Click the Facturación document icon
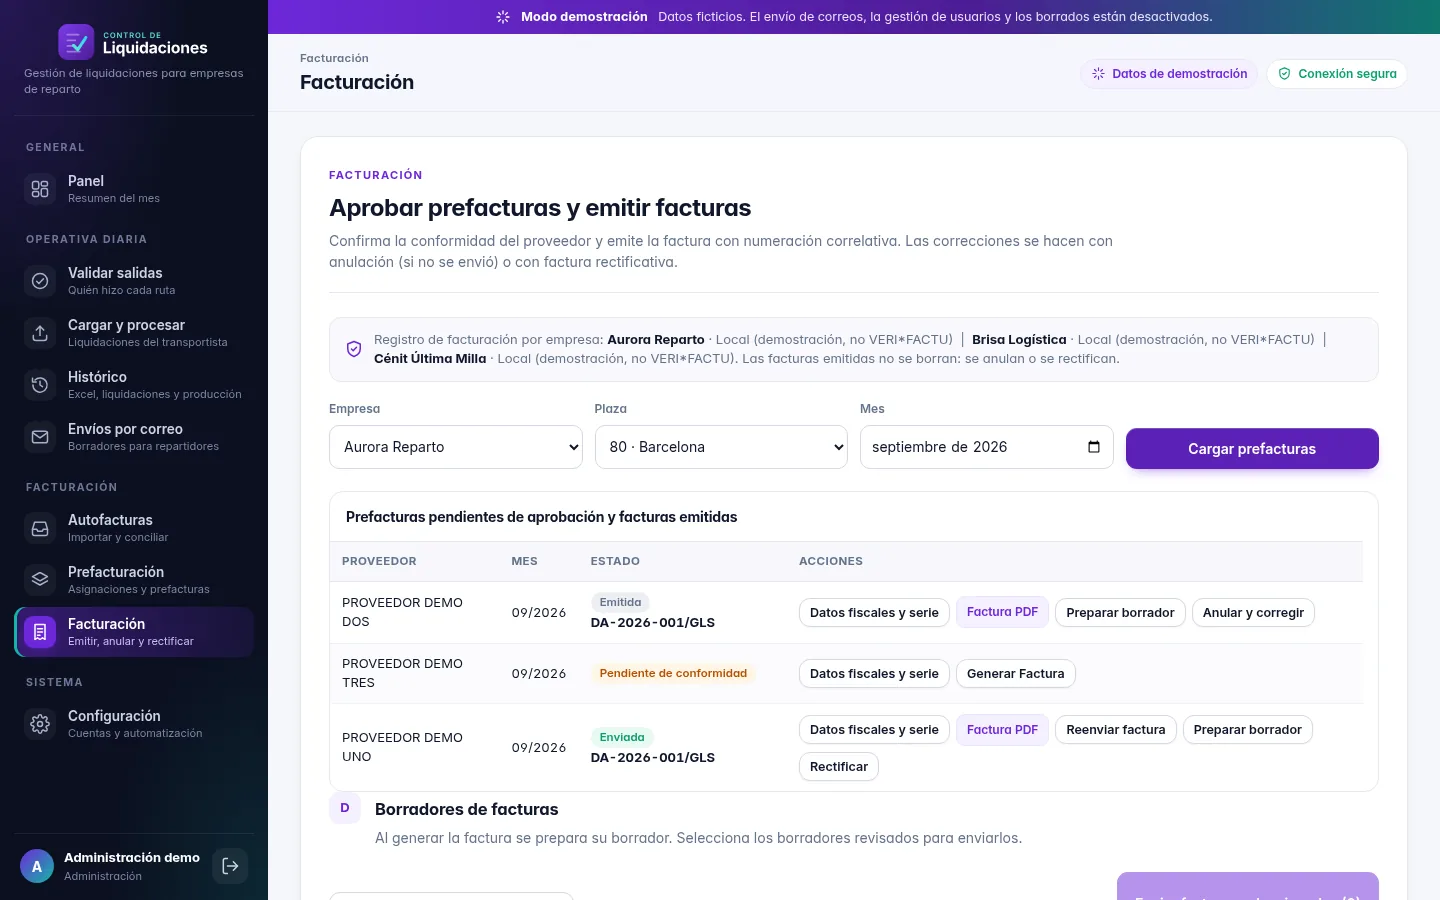The width and height of the screenshot is (1440, 900). 40,632
